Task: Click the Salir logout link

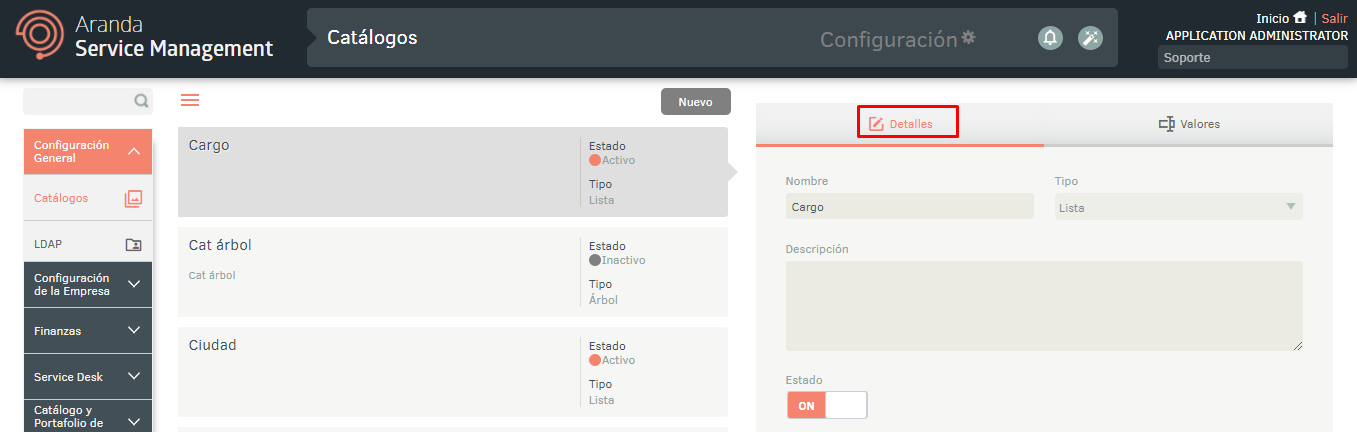Action: tap(1334, 18)
